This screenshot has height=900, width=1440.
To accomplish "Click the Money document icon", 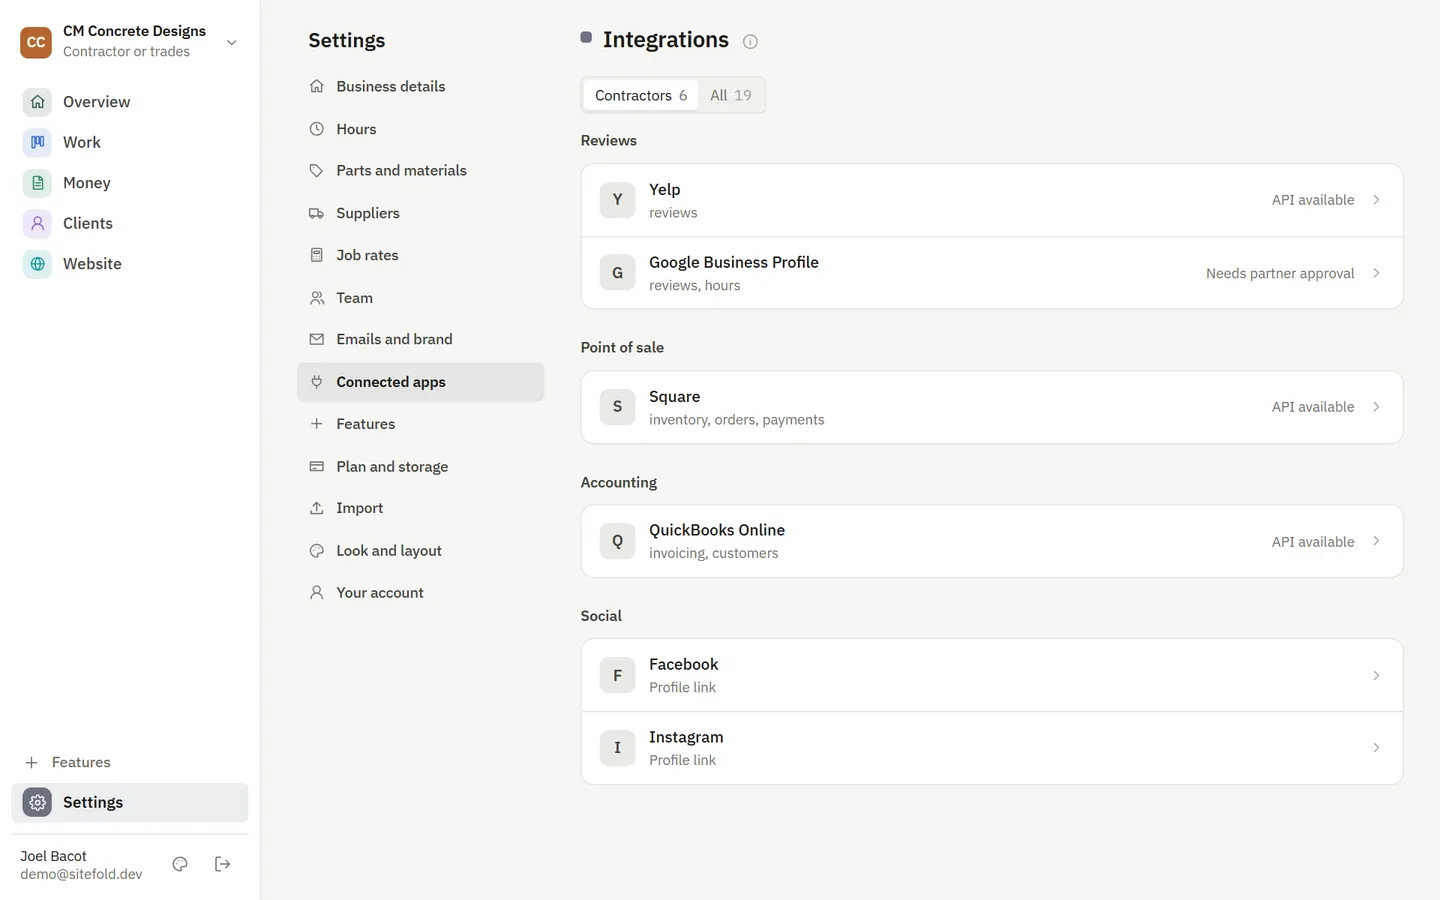I will pos(37,183).
